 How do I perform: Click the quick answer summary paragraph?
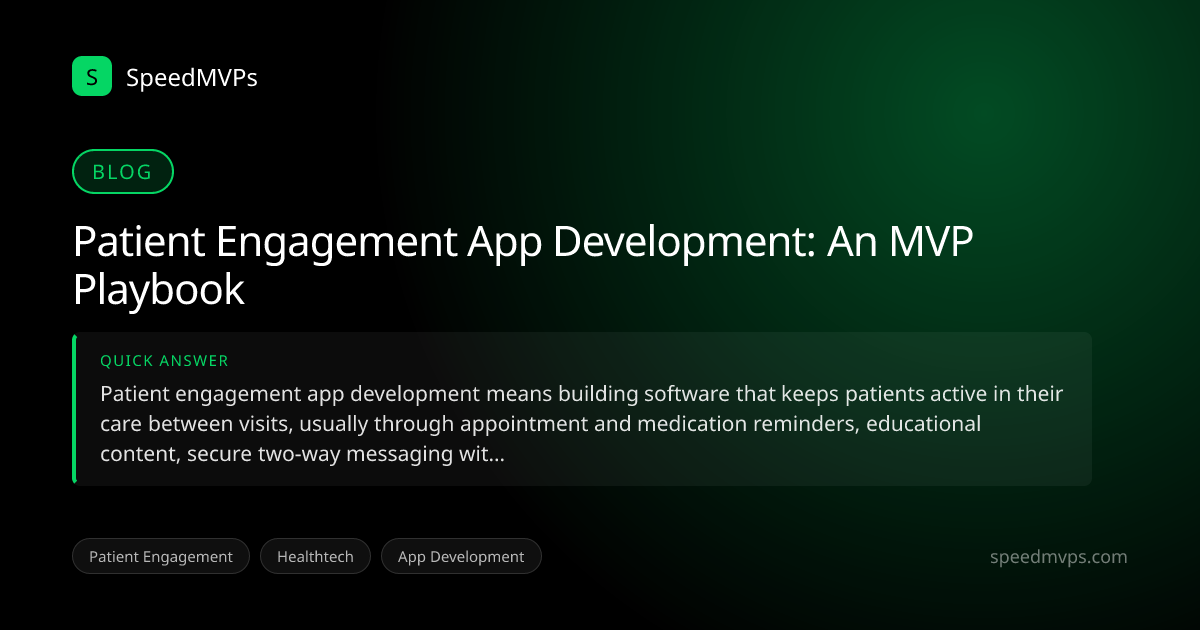point(581,424)
